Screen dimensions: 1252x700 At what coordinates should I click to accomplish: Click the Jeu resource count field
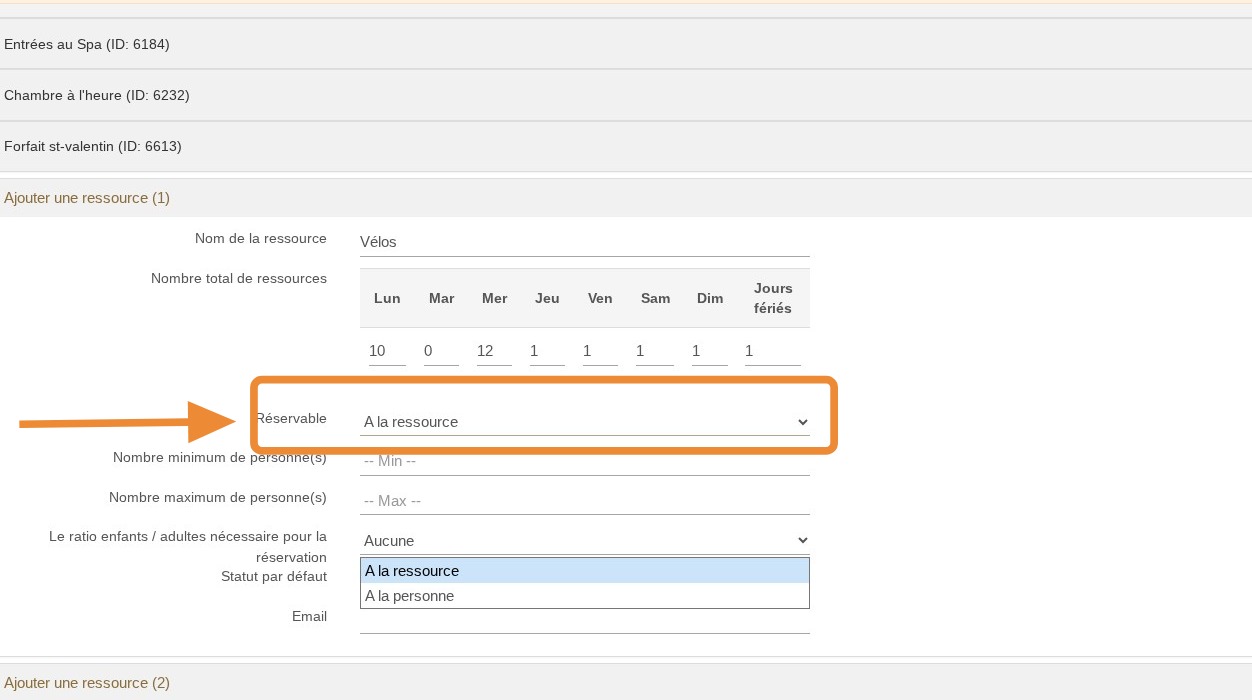click(547, 351)
